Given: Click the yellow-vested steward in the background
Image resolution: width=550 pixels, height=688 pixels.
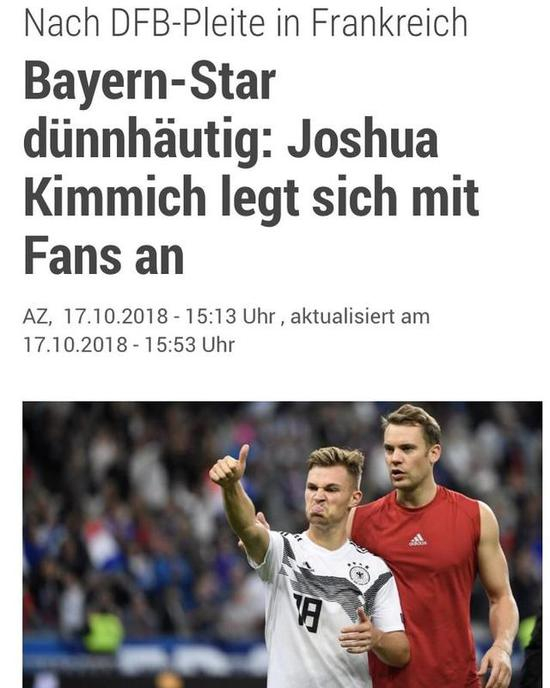Looking at the screenshot, I should click(x=104, y=630).
